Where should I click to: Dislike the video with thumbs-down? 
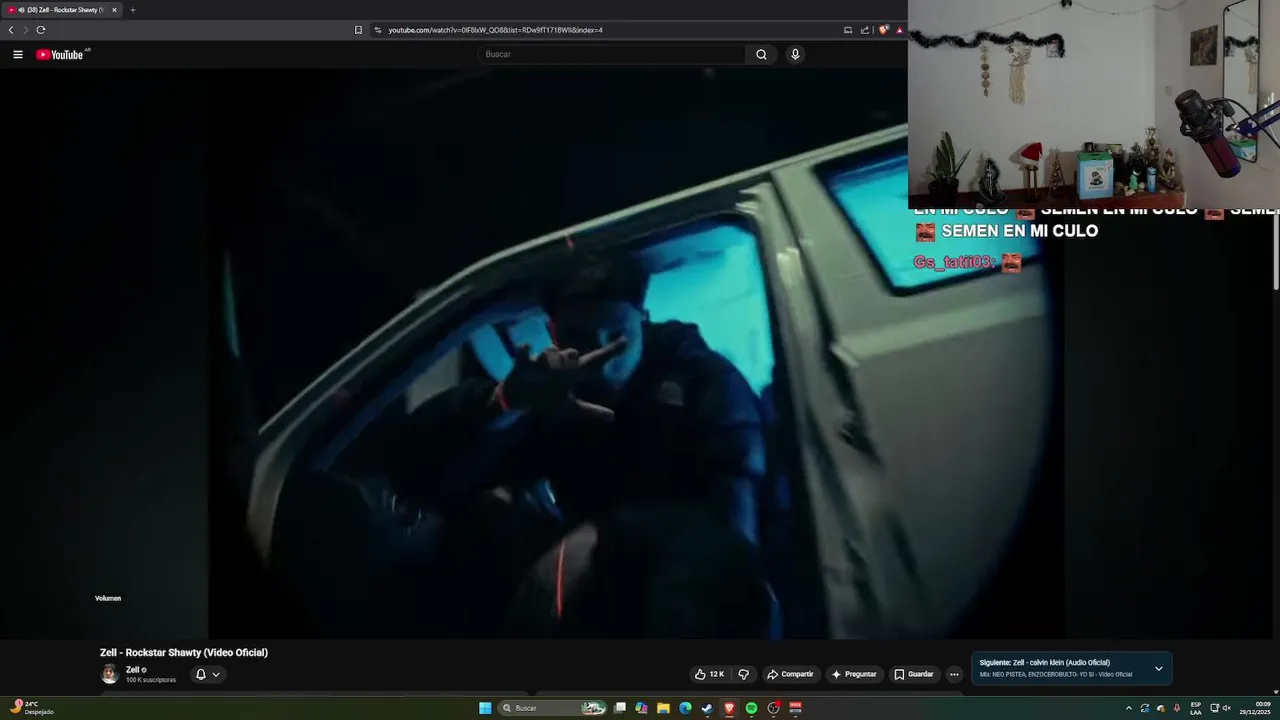click(743, 674)
